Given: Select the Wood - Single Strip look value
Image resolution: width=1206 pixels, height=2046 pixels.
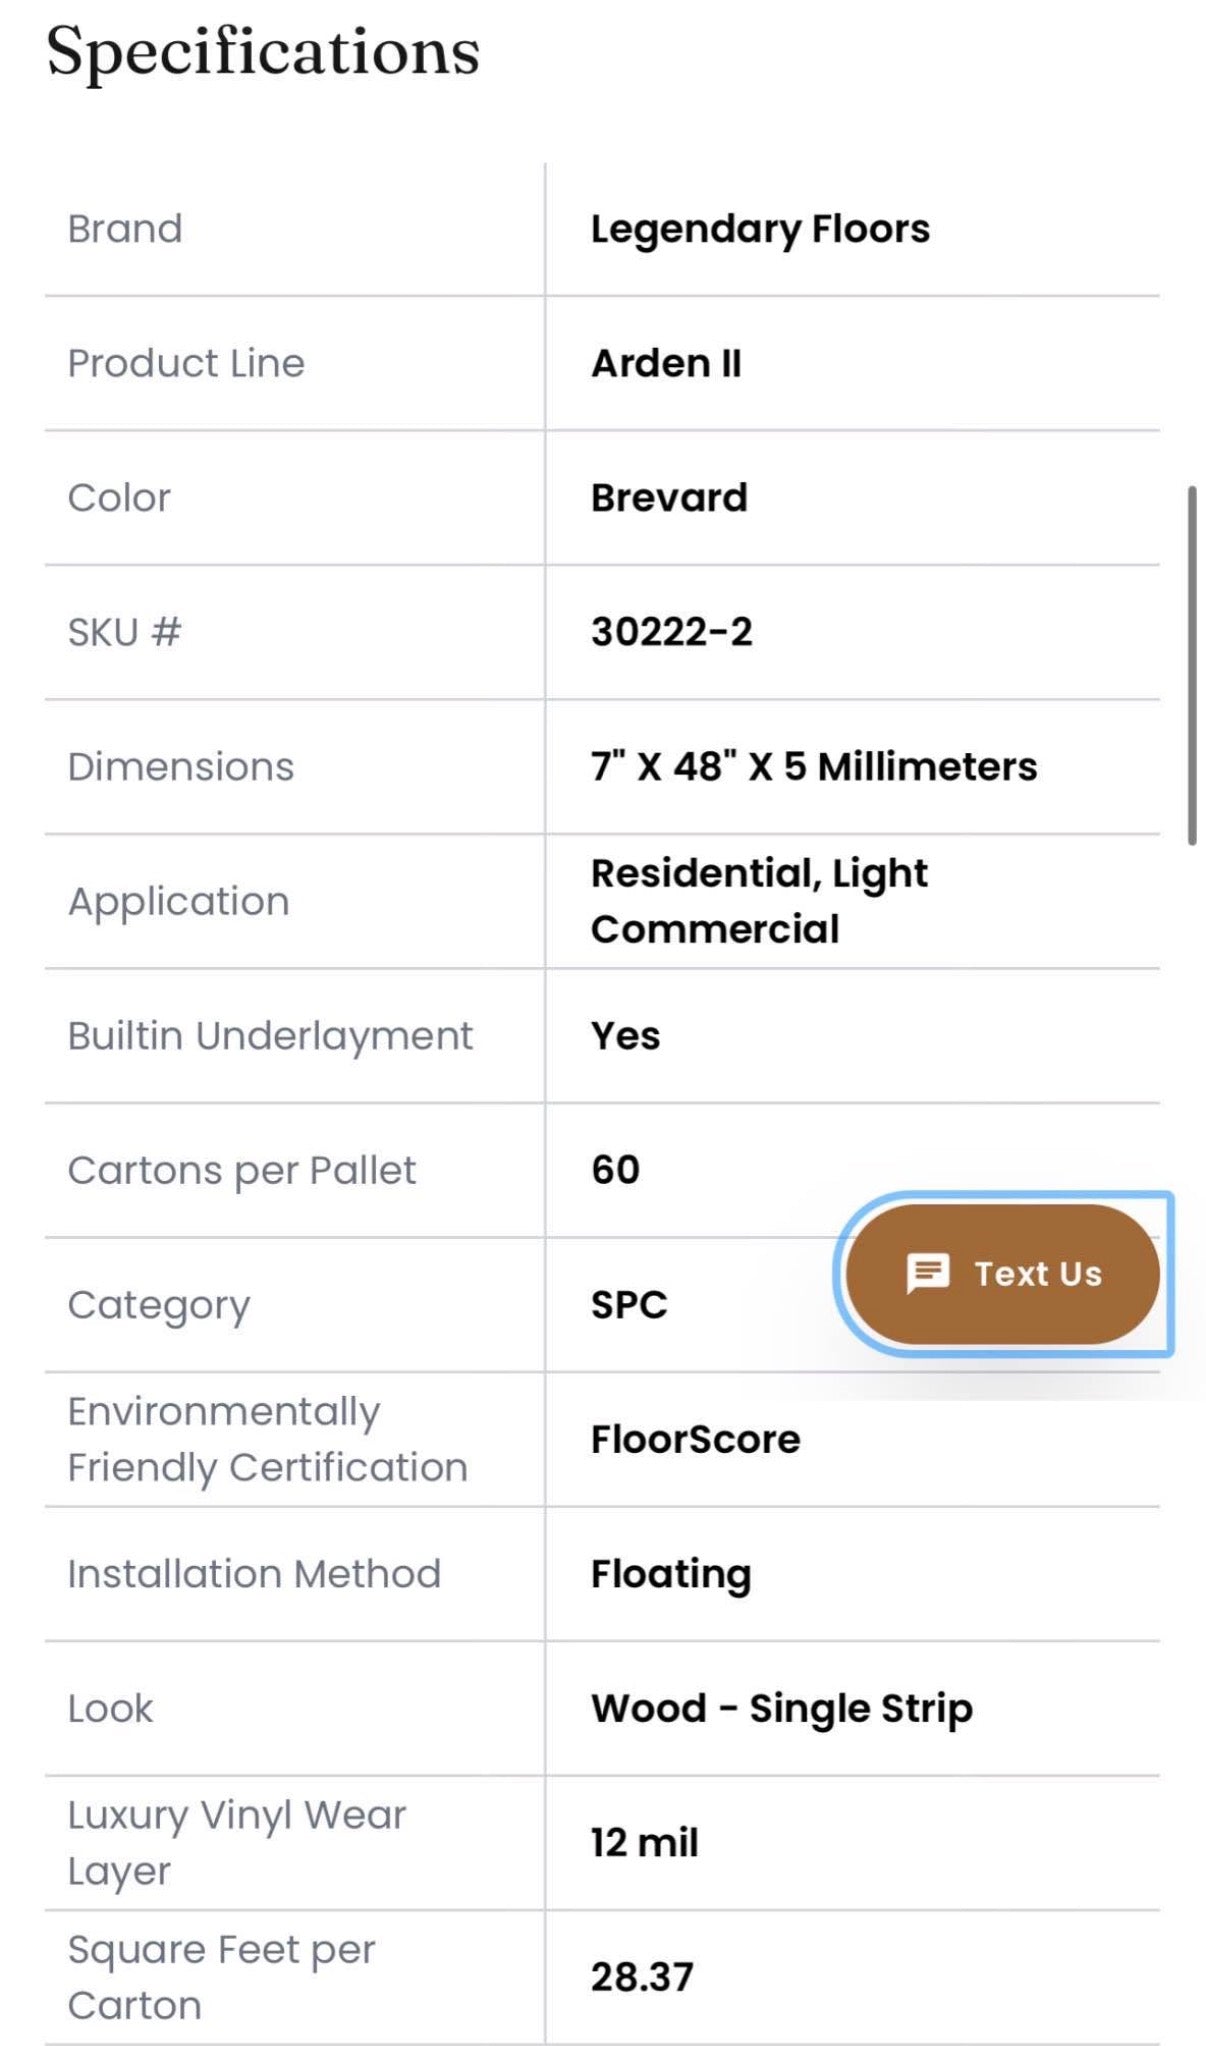Looking at the screenshot, I should 781,1709.
